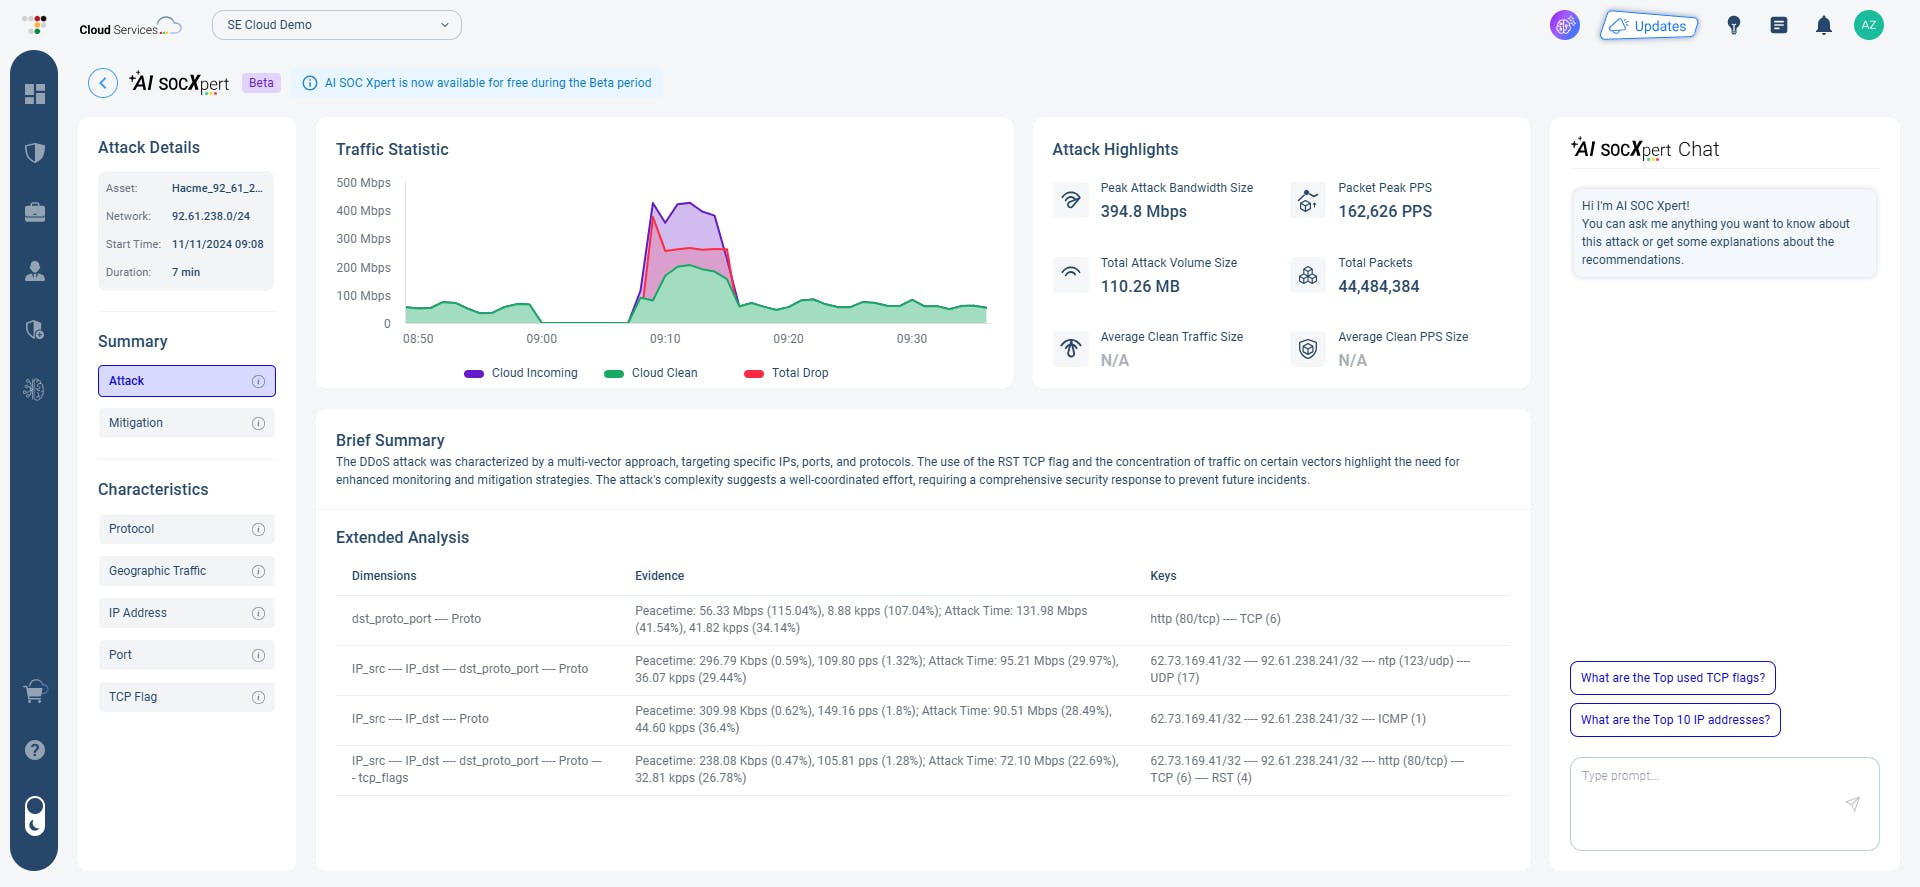Toggle Cloud Incoming series in chart legend

521,373
